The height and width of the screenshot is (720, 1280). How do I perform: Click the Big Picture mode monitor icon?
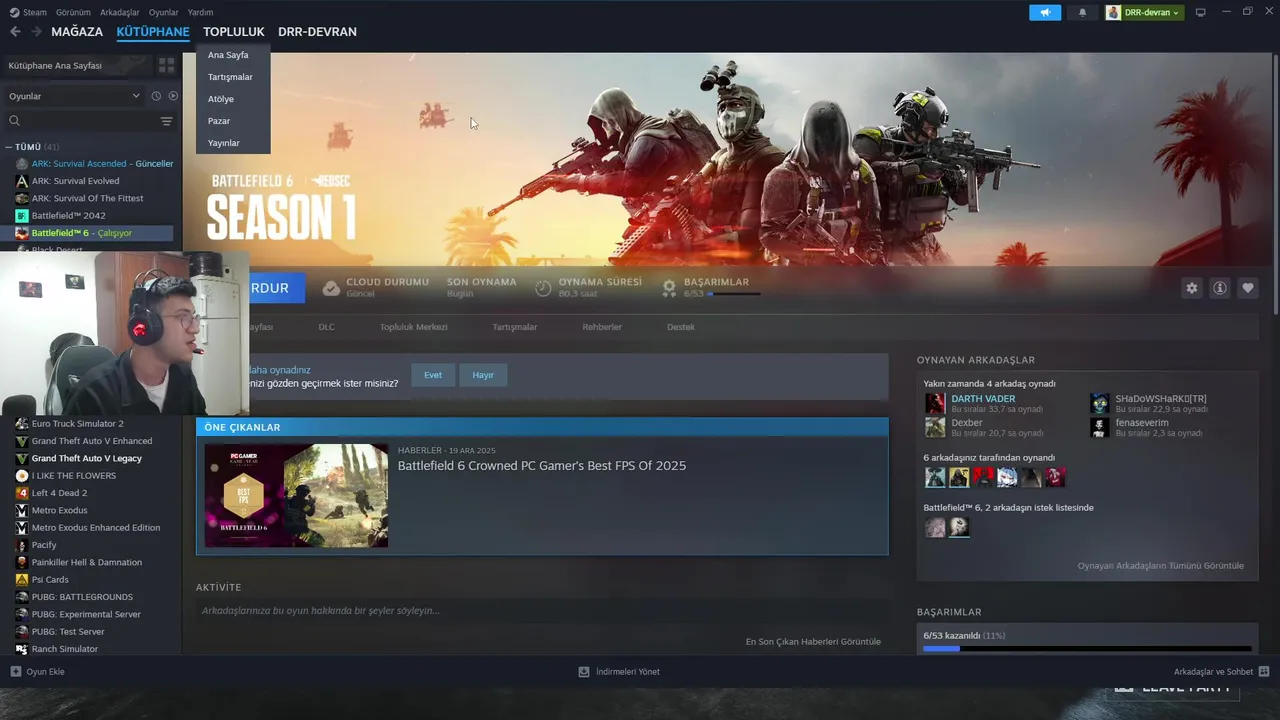pyautogui.click(x=1200, y=12)
